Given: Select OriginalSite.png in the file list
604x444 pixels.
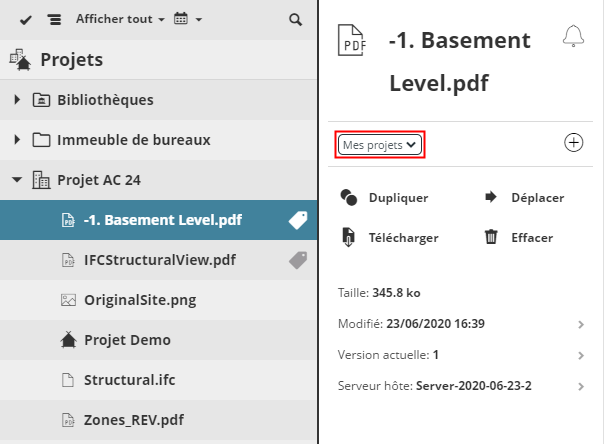Looking at the screenshot, I should coord(131,299).
